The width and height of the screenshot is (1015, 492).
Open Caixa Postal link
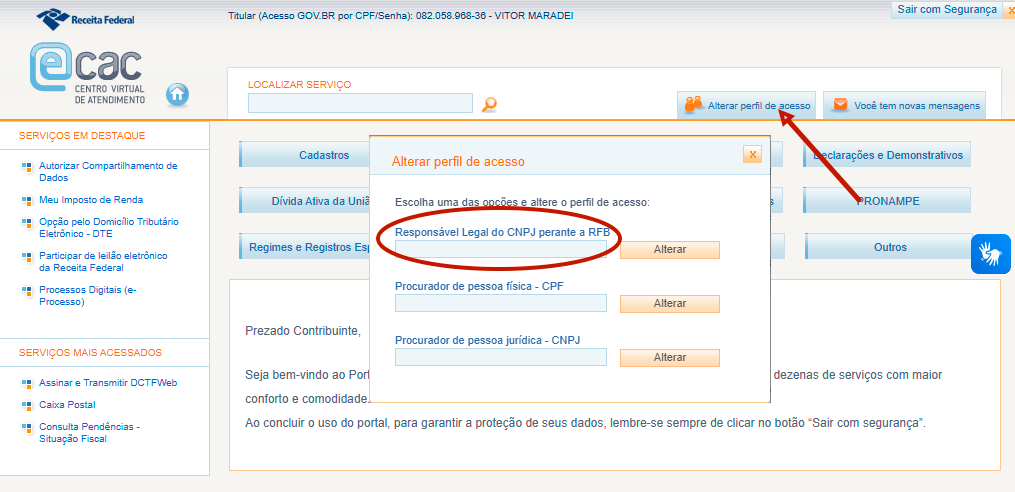(x=67, y=405)
